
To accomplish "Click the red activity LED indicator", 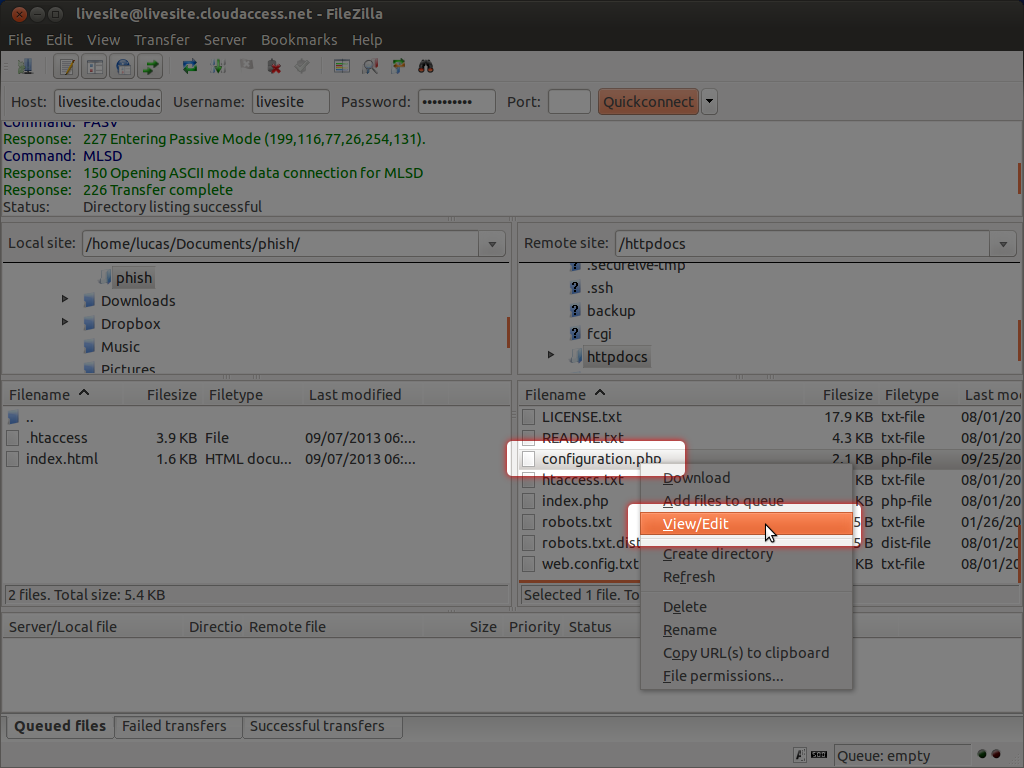I will coord(996,754).
